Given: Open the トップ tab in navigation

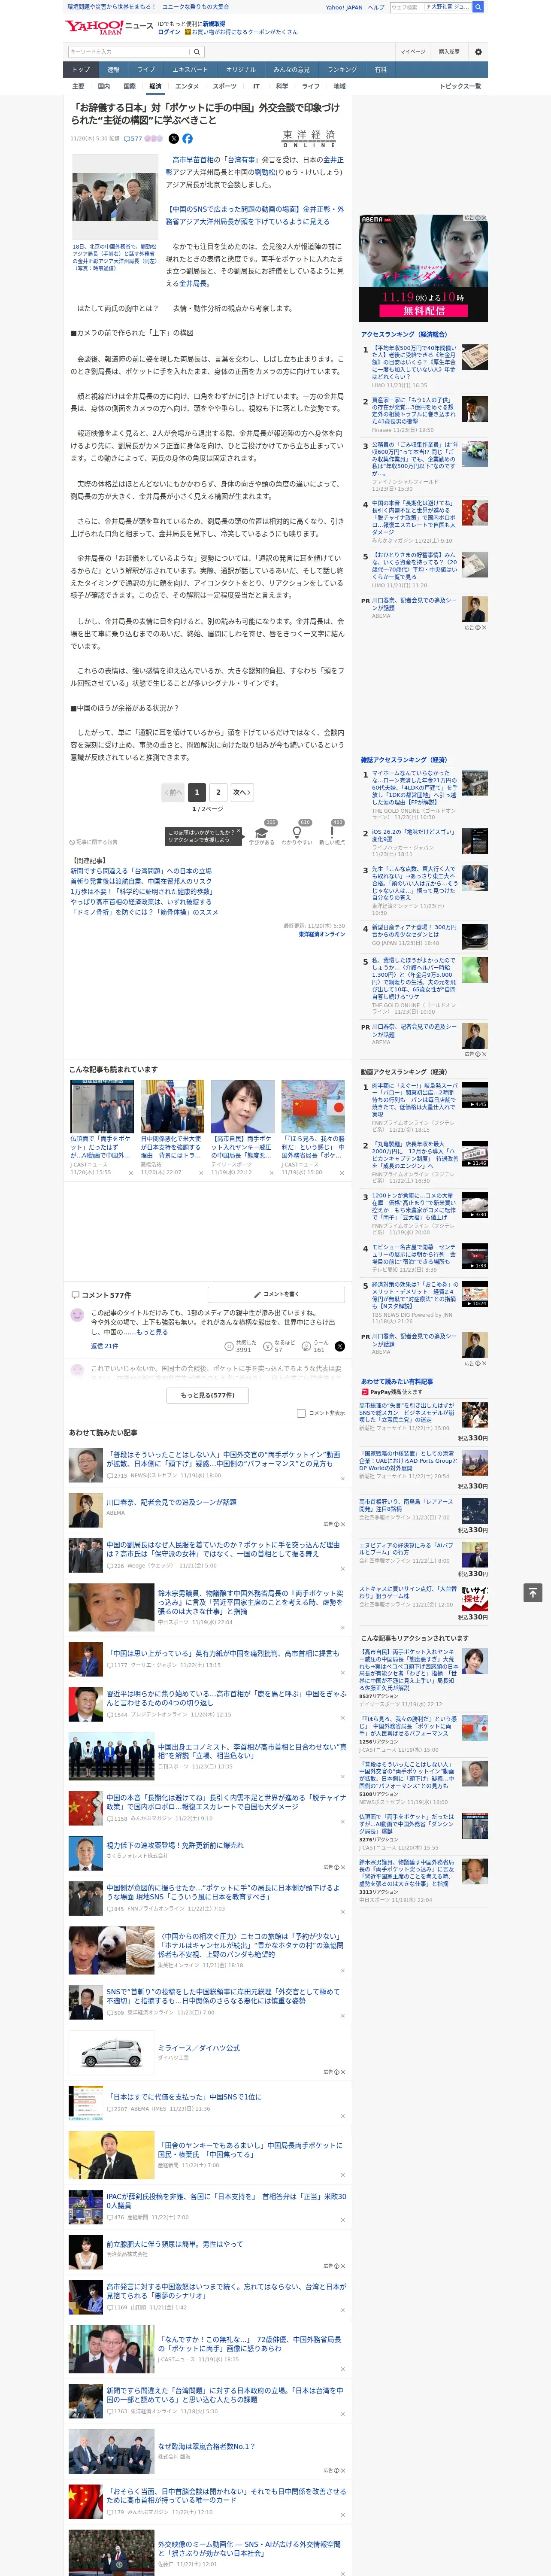Looking at the screenshot, I should [81, 69].
